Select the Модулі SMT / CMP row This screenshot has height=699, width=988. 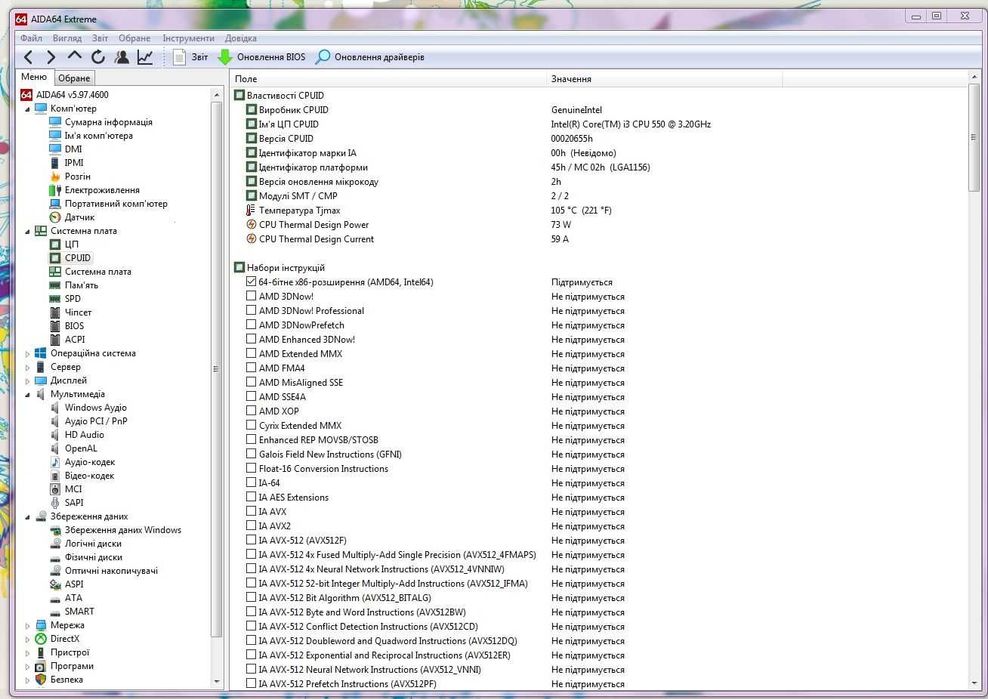pyautogui.click(x=599, y=196)
